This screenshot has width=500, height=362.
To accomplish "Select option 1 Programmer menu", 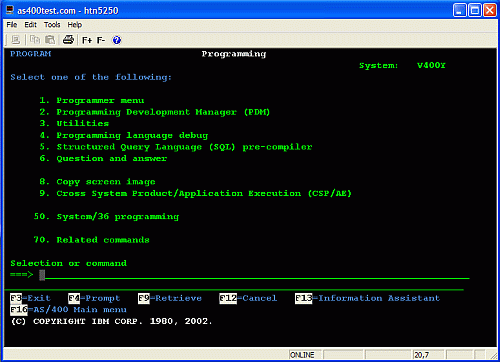I will click(x=92, y=100).
